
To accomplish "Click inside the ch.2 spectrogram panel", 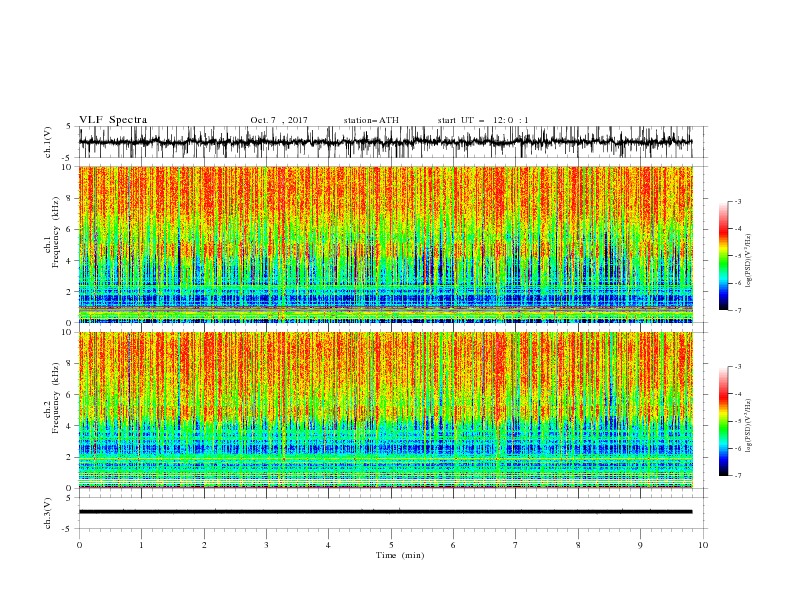I will [386, 410].
